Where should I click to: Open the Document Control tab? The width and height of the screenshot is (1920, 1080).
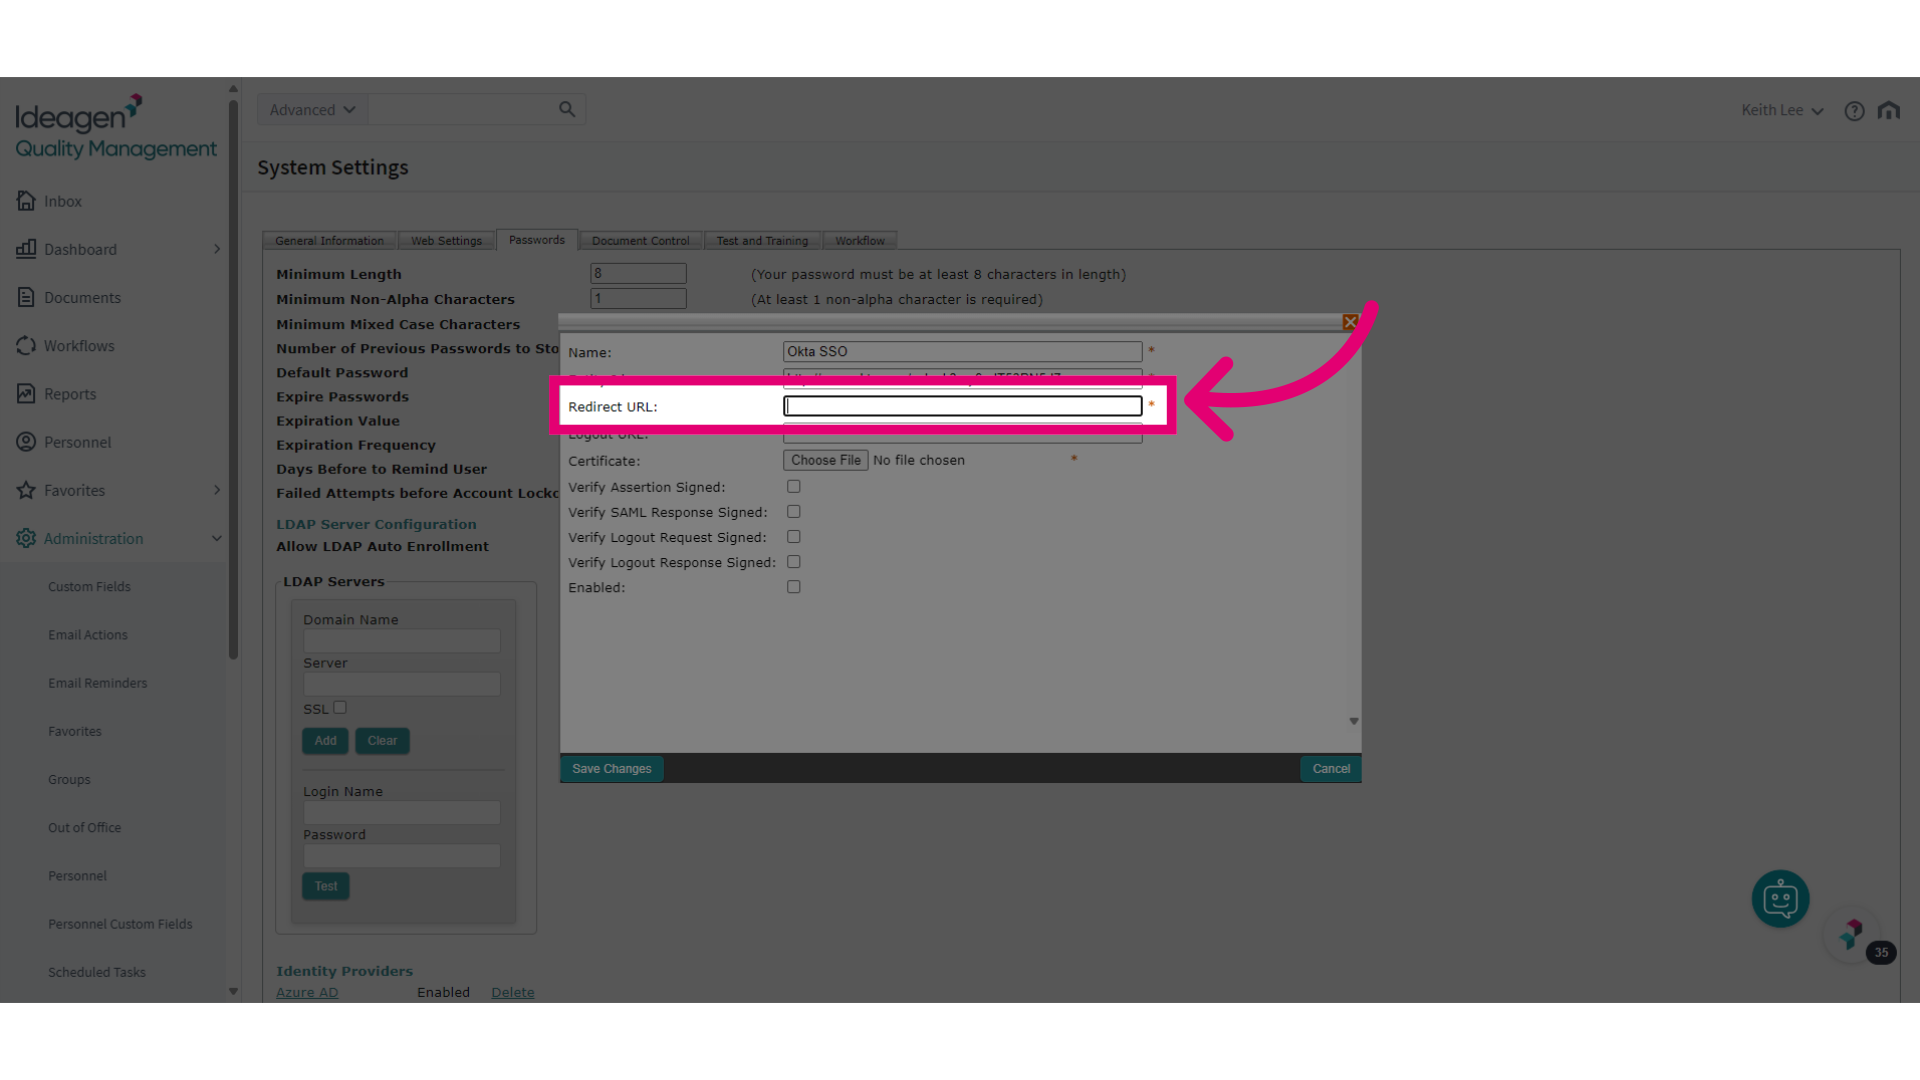pyautogui.click(x=640, y=241)
